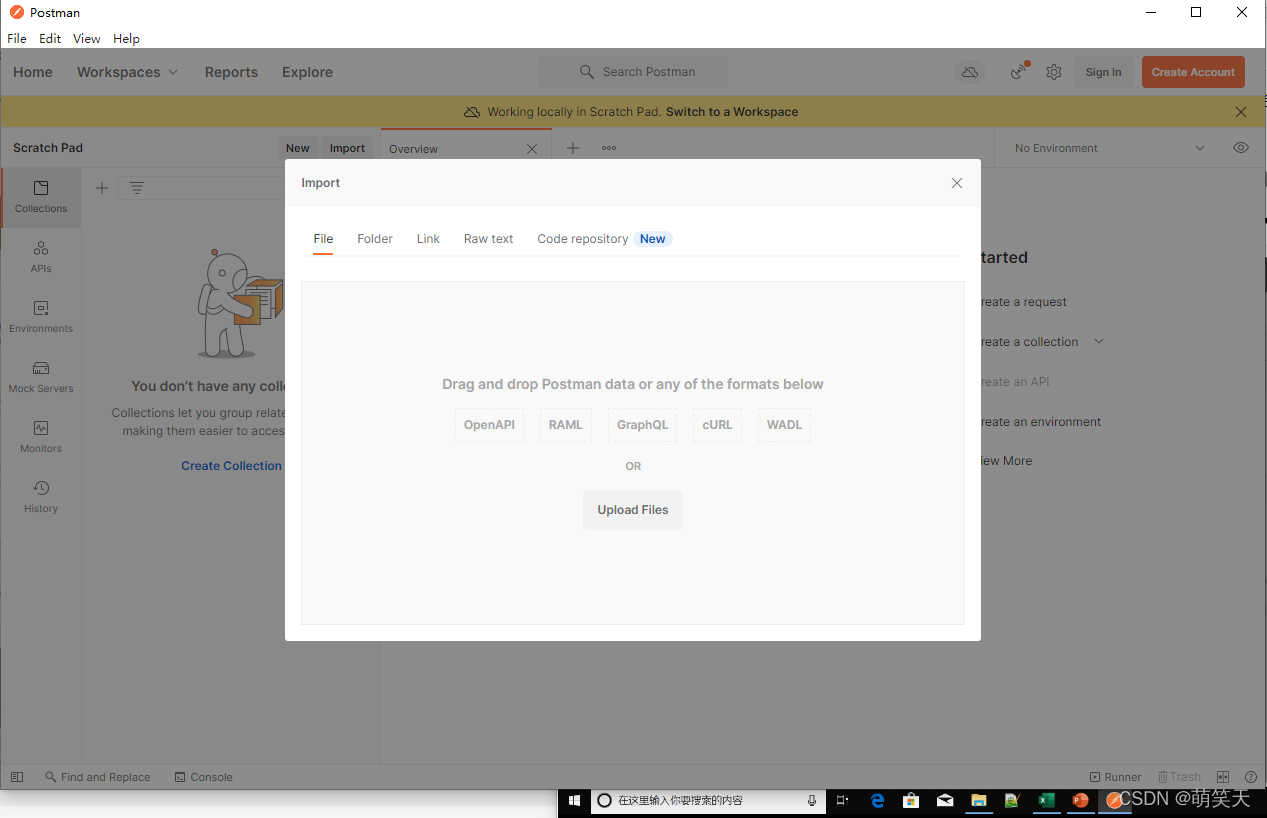Open the Help menu
Viewport: 1267px width, 818px height.
[x=126, y=39]
